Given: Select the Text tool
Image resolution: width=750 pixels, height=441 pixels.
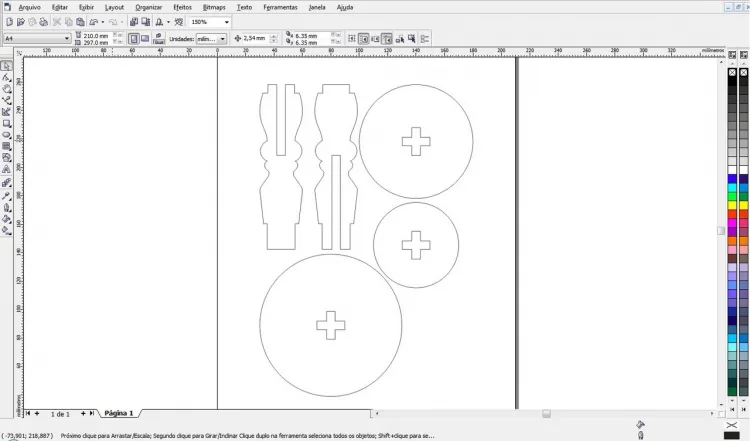Looking at the screenshot, I should (6, 169).
